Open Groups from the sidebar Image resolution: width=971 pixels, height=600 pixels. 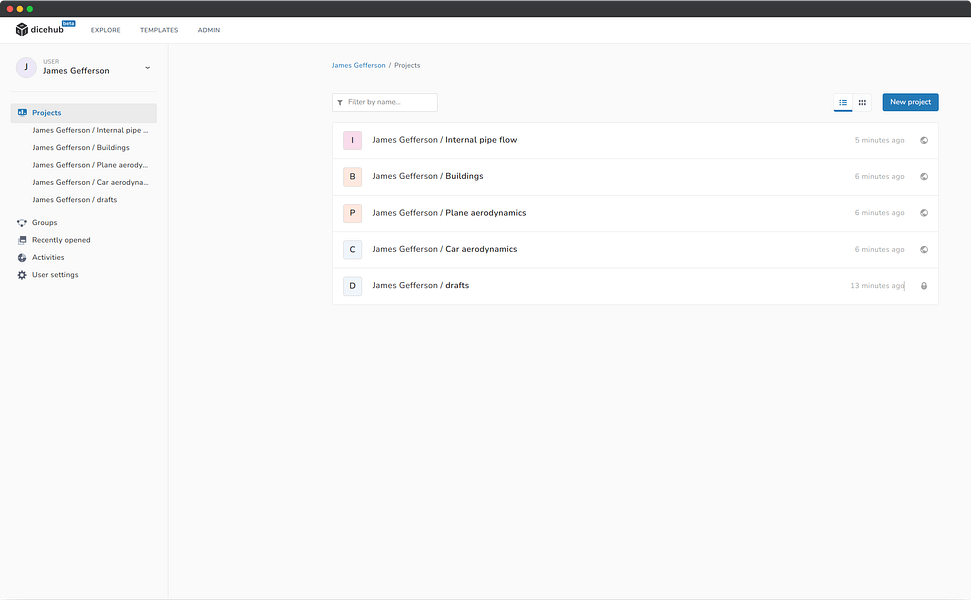[45, 222]
